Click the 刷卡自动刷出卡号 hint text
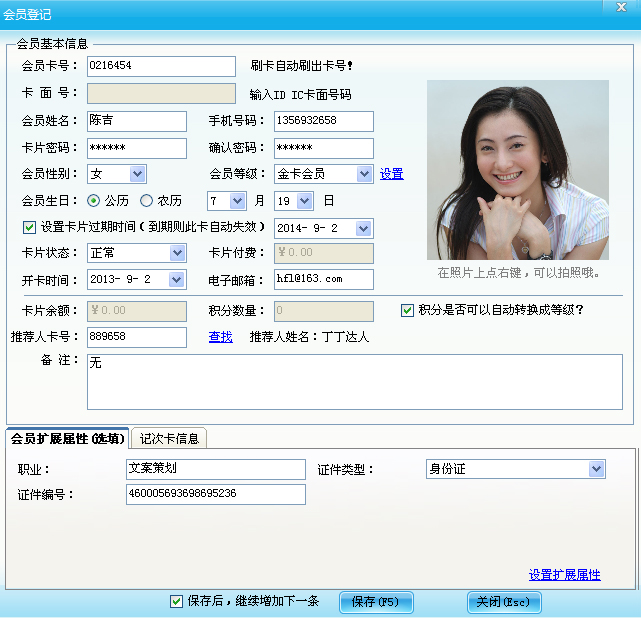This screenshot has height=618, width=641. [301, 65]
